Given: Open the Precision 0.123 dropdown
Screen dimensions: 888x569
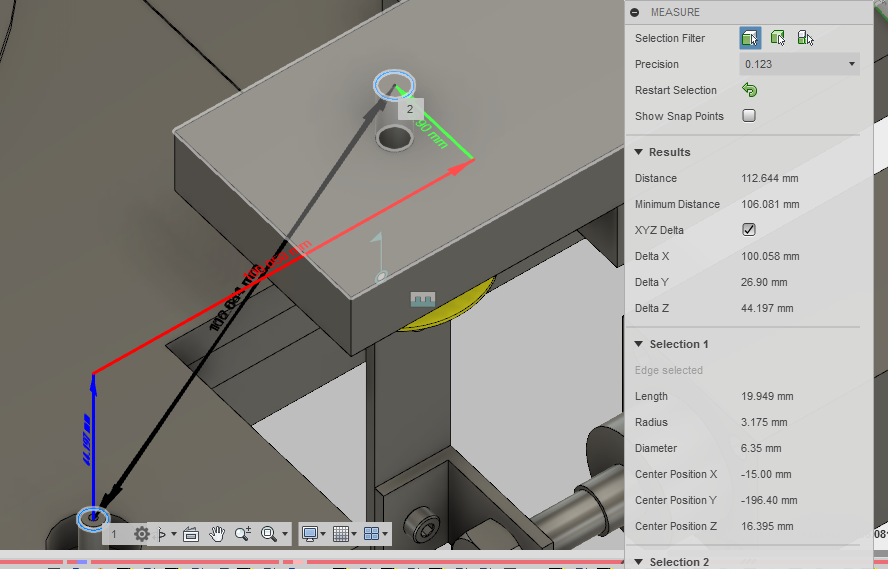Looking at the screenshot, I should click(x=799, y=64).
